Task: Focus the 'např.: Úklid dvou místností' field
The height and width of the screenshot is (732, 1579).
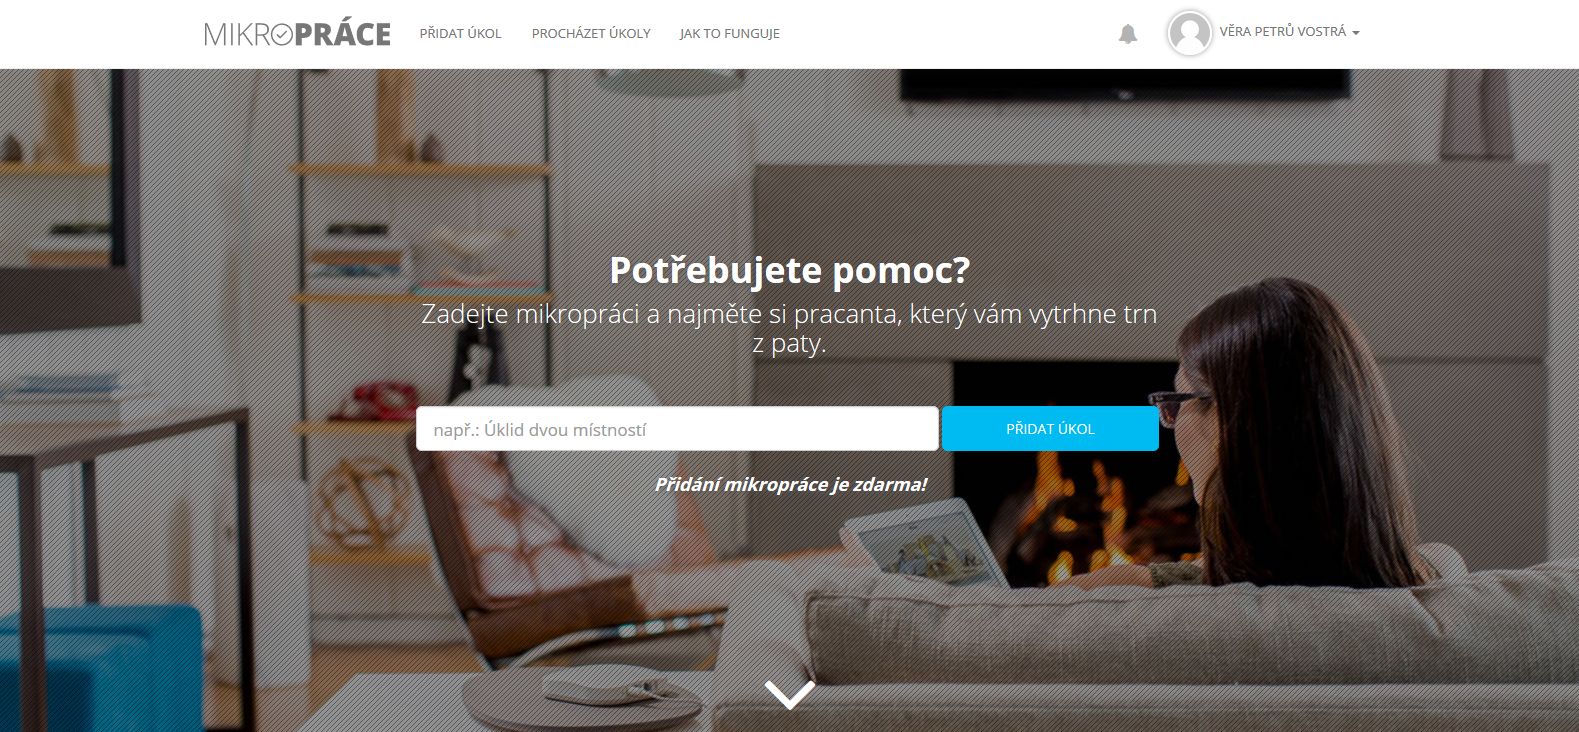Action: coord(677,429)
